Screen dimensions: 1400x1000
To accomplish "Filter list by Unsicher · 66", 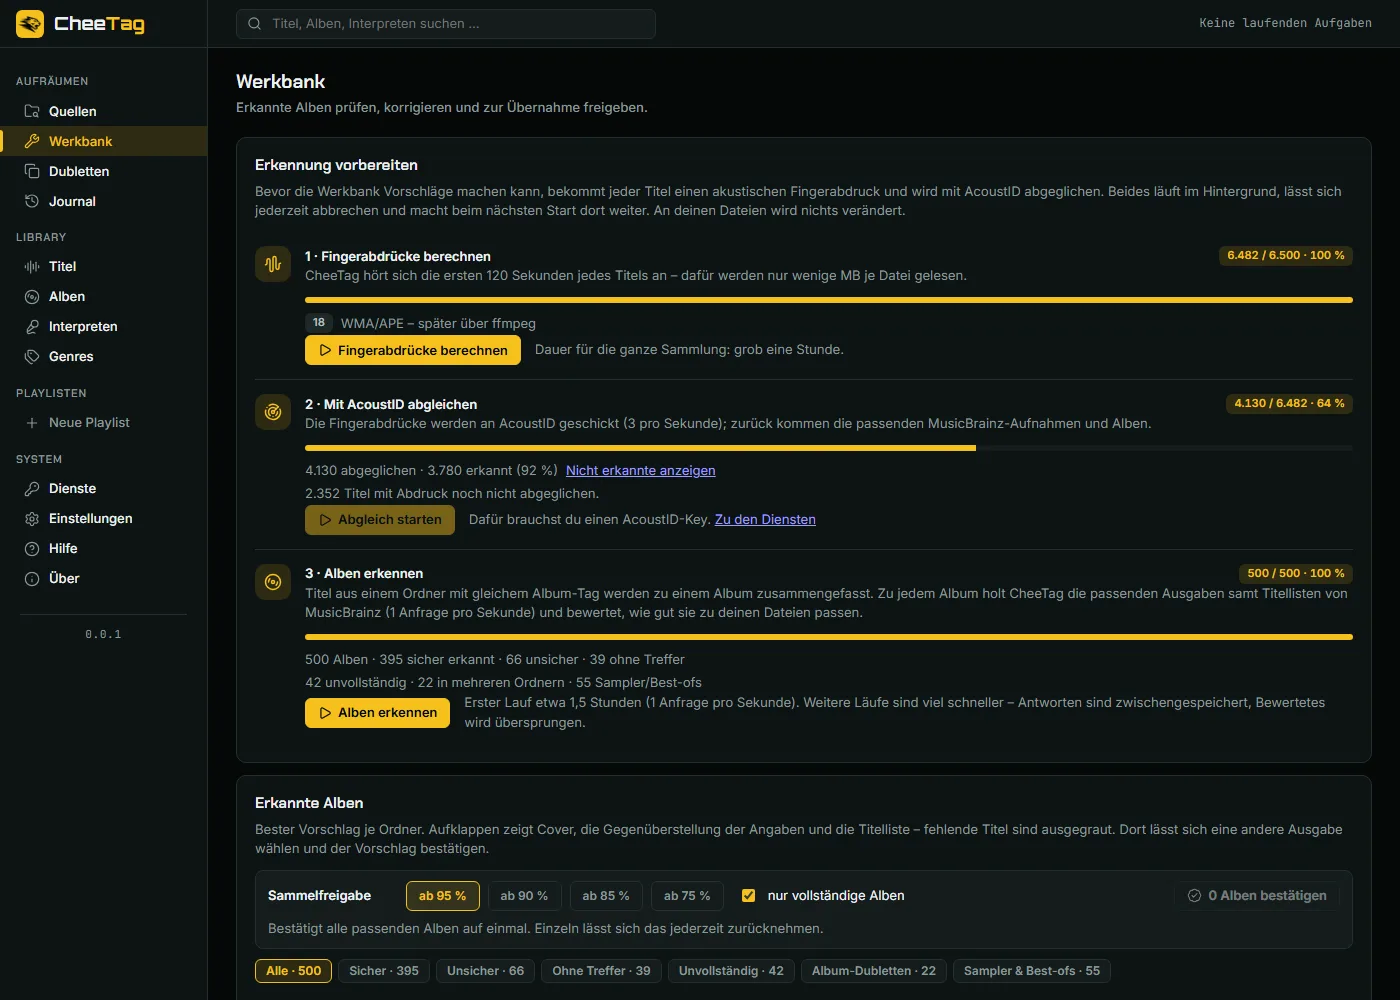I will [x=485, y=971].
